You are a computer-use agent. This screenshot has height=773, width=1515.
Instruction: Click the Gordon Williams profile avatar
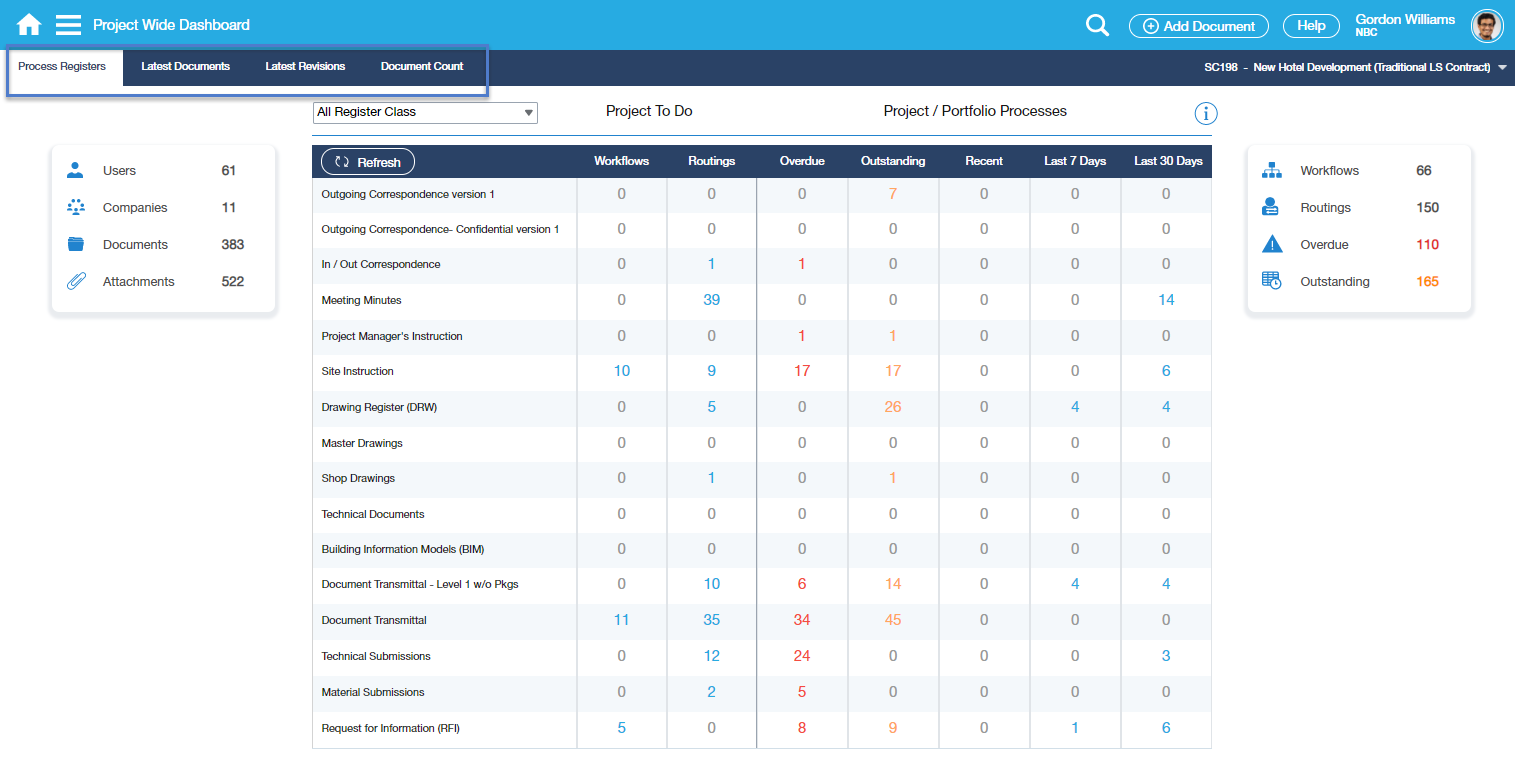tap(1487, 25)
